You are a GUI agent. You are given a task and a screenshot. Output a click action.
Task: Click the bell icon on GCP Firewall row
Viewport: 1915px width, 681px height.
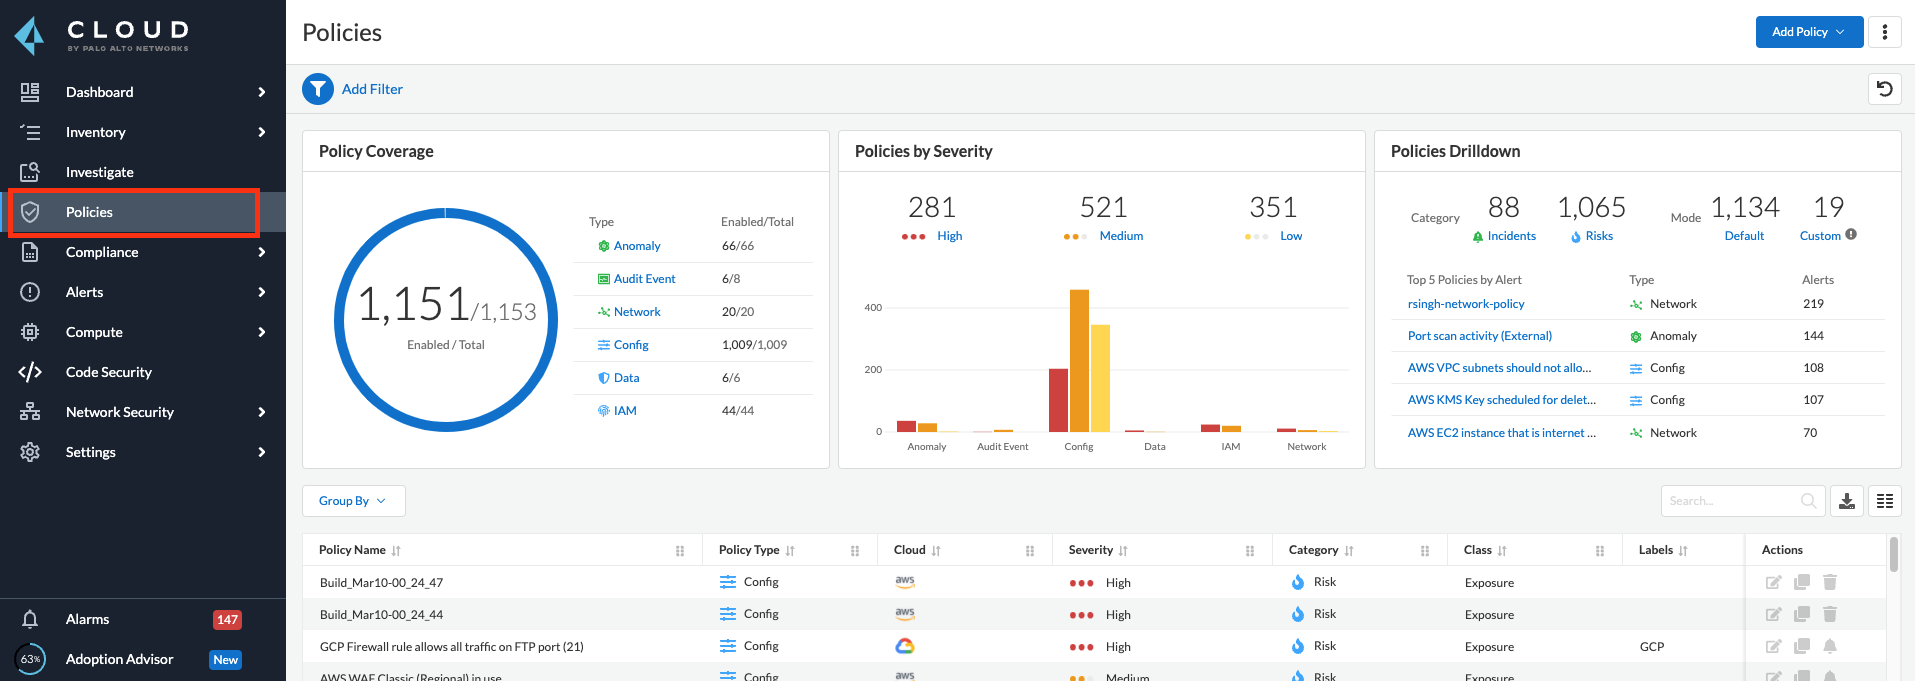(x=1830, y=646)
